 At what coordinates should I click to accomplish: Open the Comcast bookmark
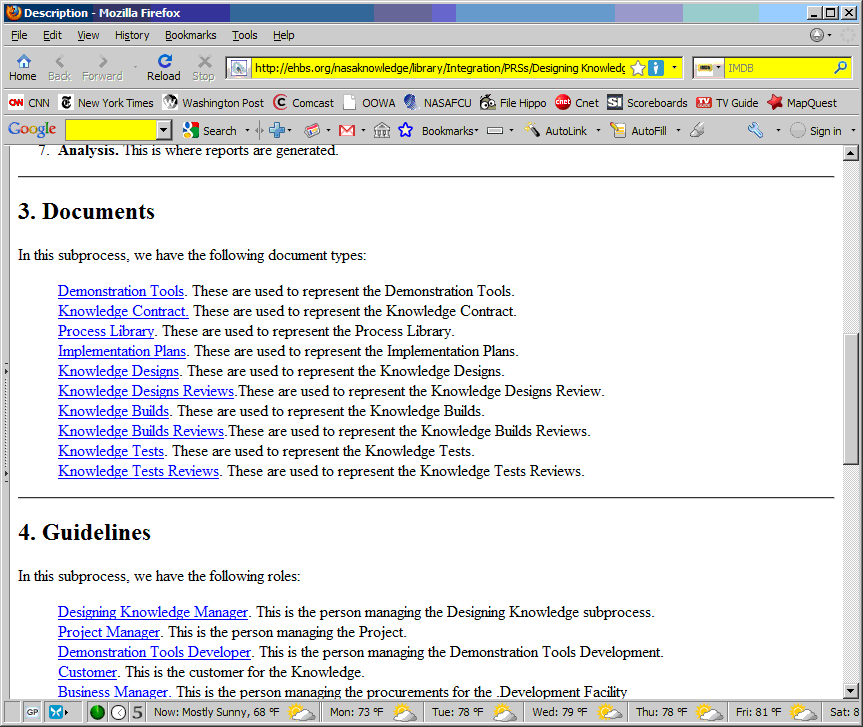point(304,103)
